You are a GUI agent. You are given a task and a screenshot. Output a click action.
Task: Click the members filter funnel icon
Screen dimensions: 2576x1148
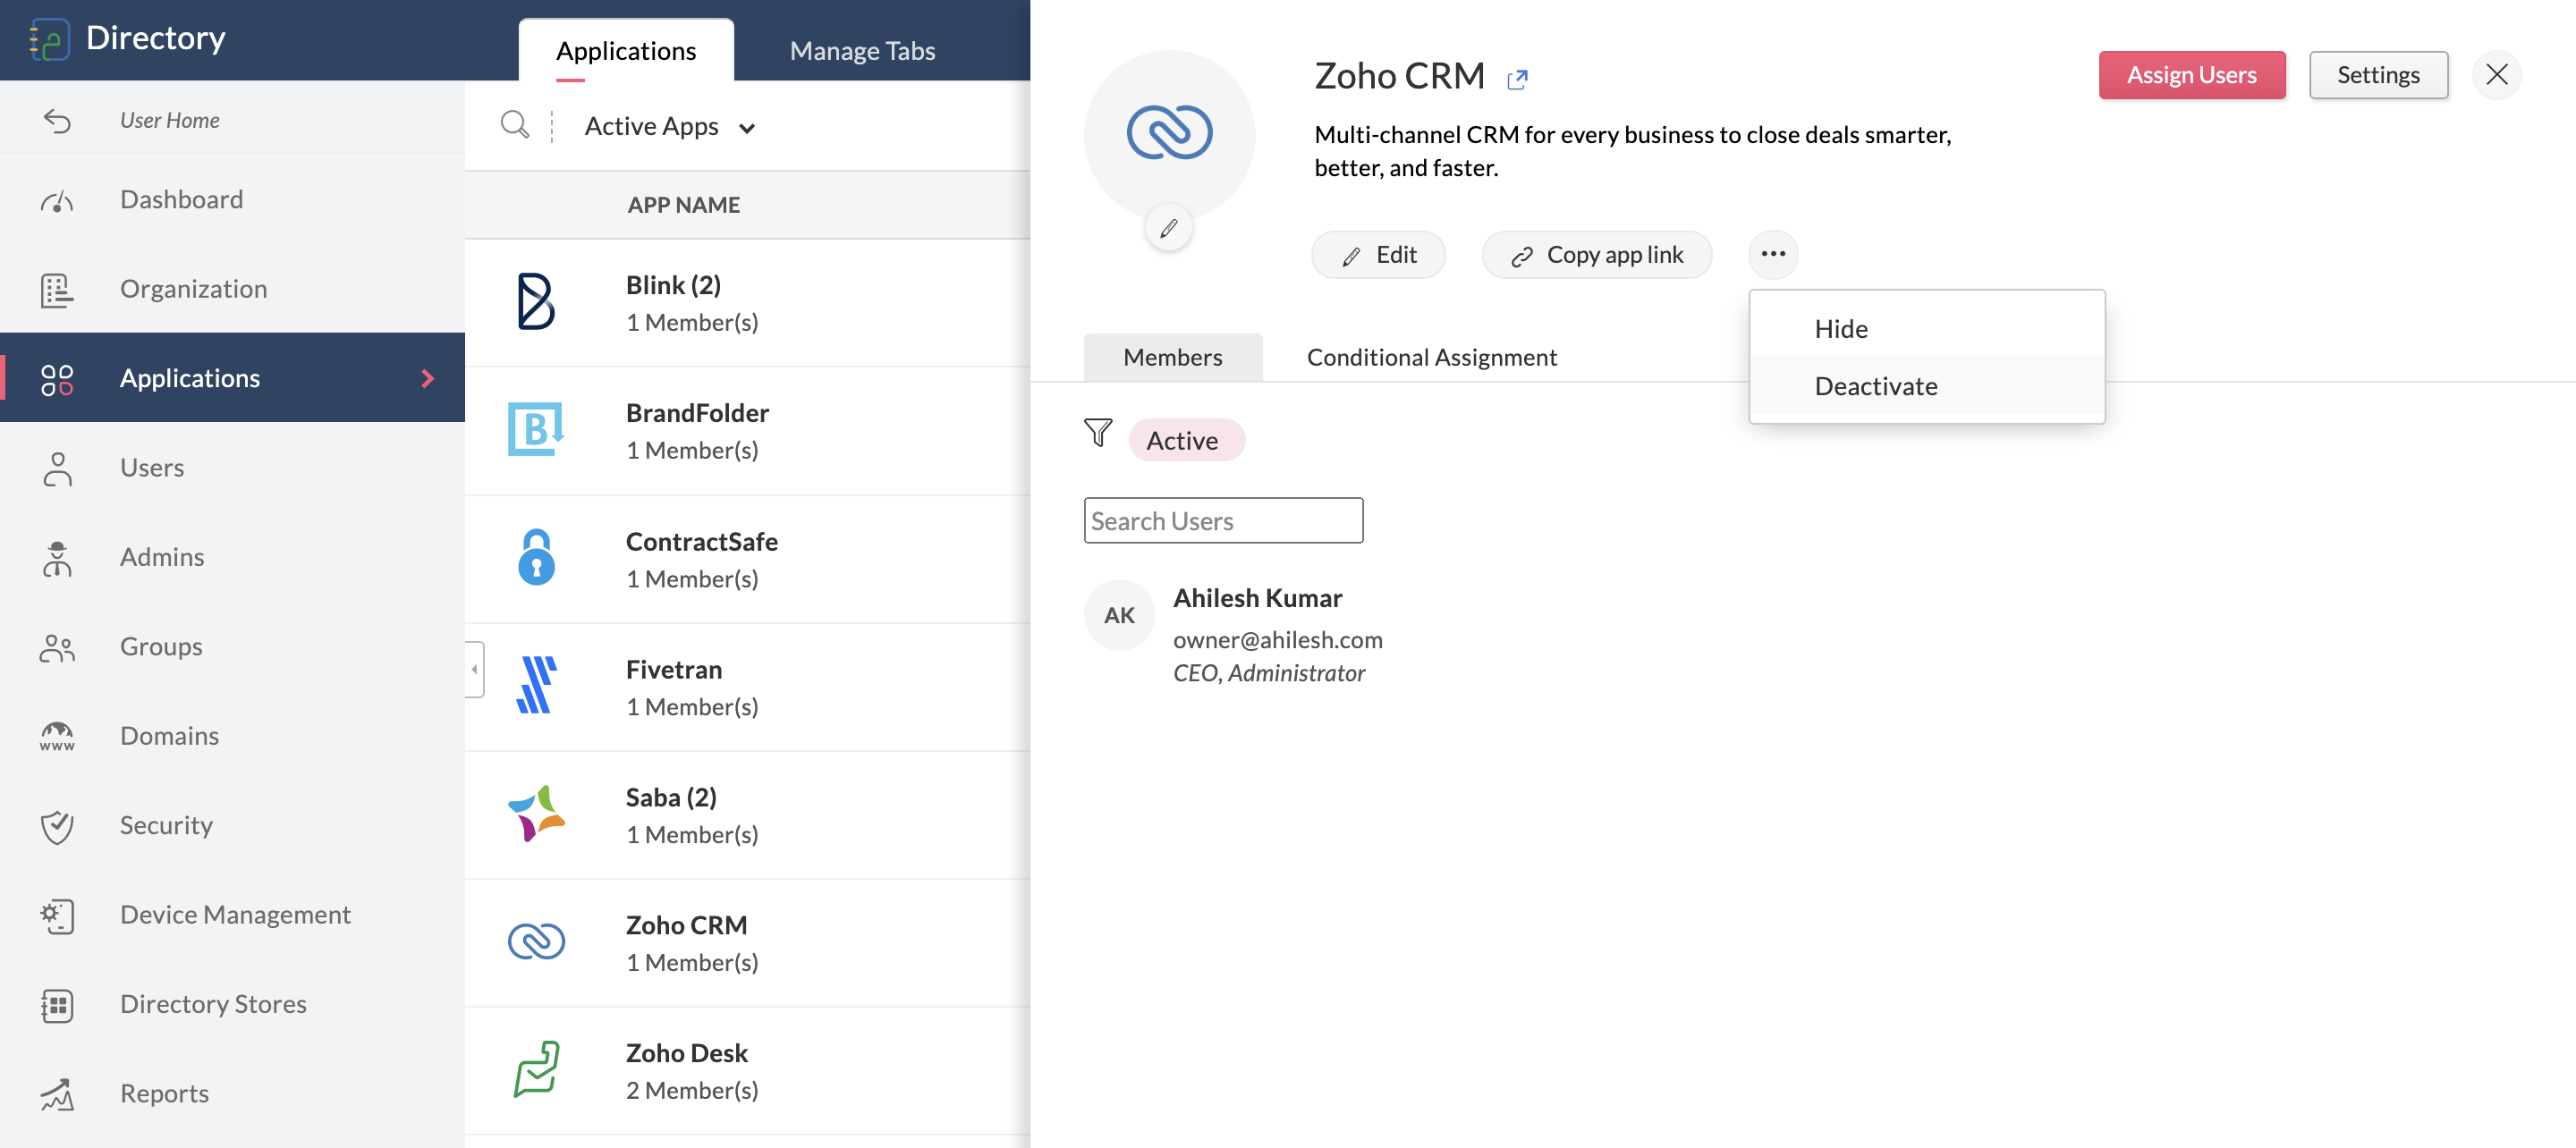(x=1098, y=432)
